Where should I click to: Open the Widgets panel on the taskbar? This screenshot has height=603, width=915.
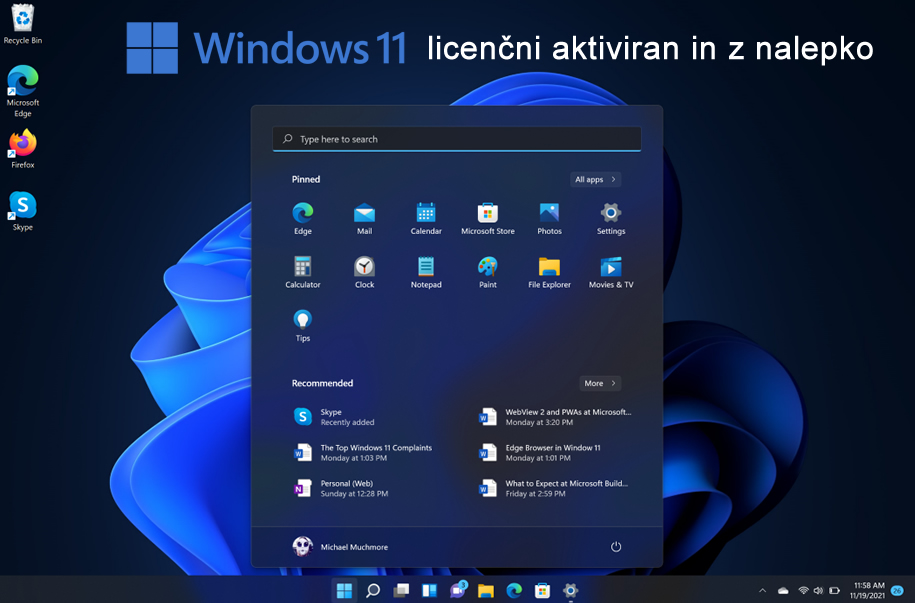coord(430,590)
